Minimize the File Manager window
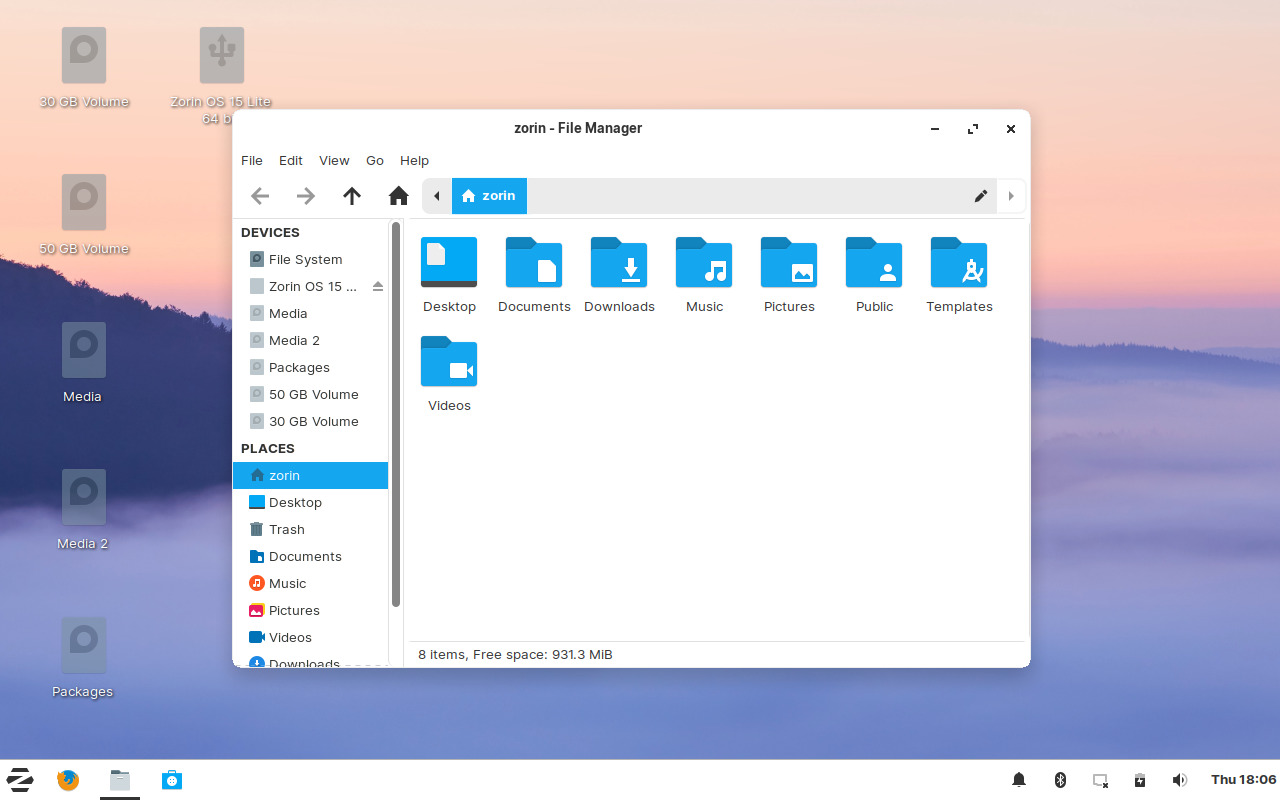 (935, 129)
